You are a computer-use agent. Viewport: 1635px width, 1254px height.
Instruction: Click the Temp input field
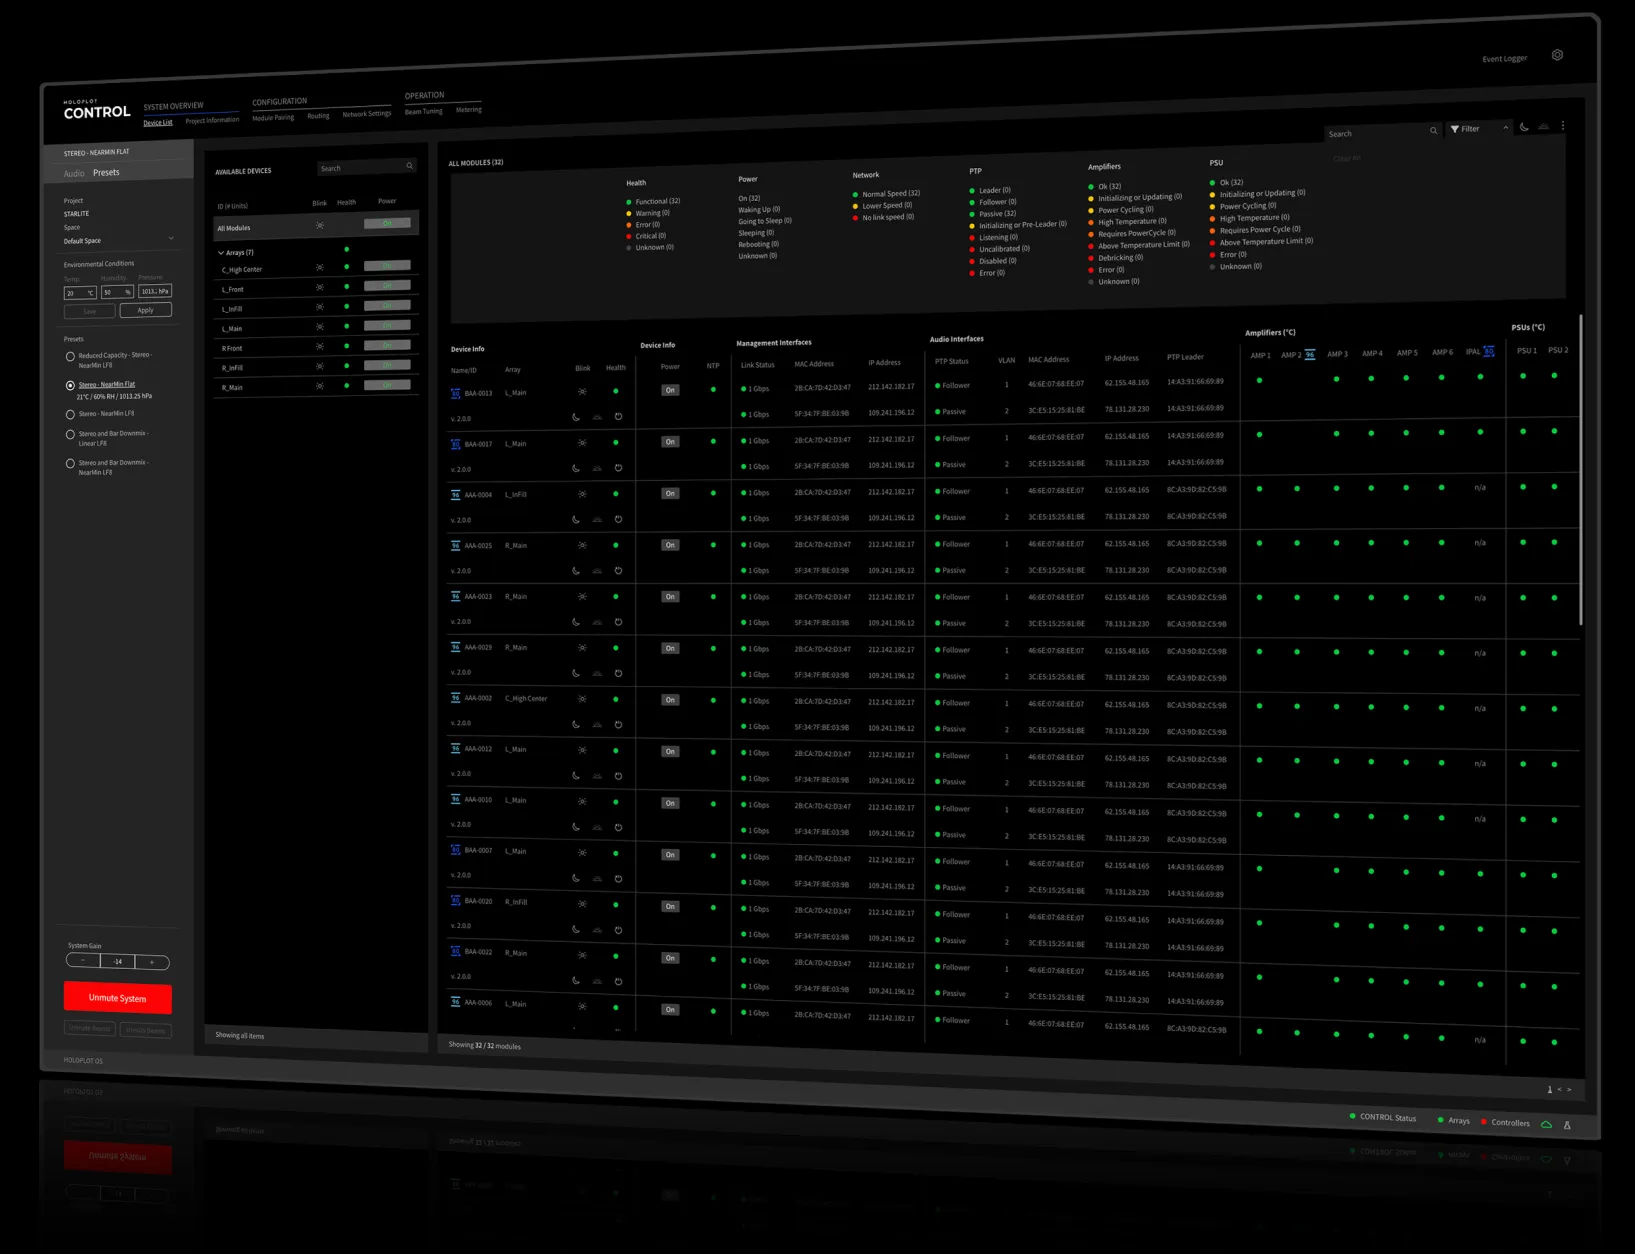coord(80,292)
